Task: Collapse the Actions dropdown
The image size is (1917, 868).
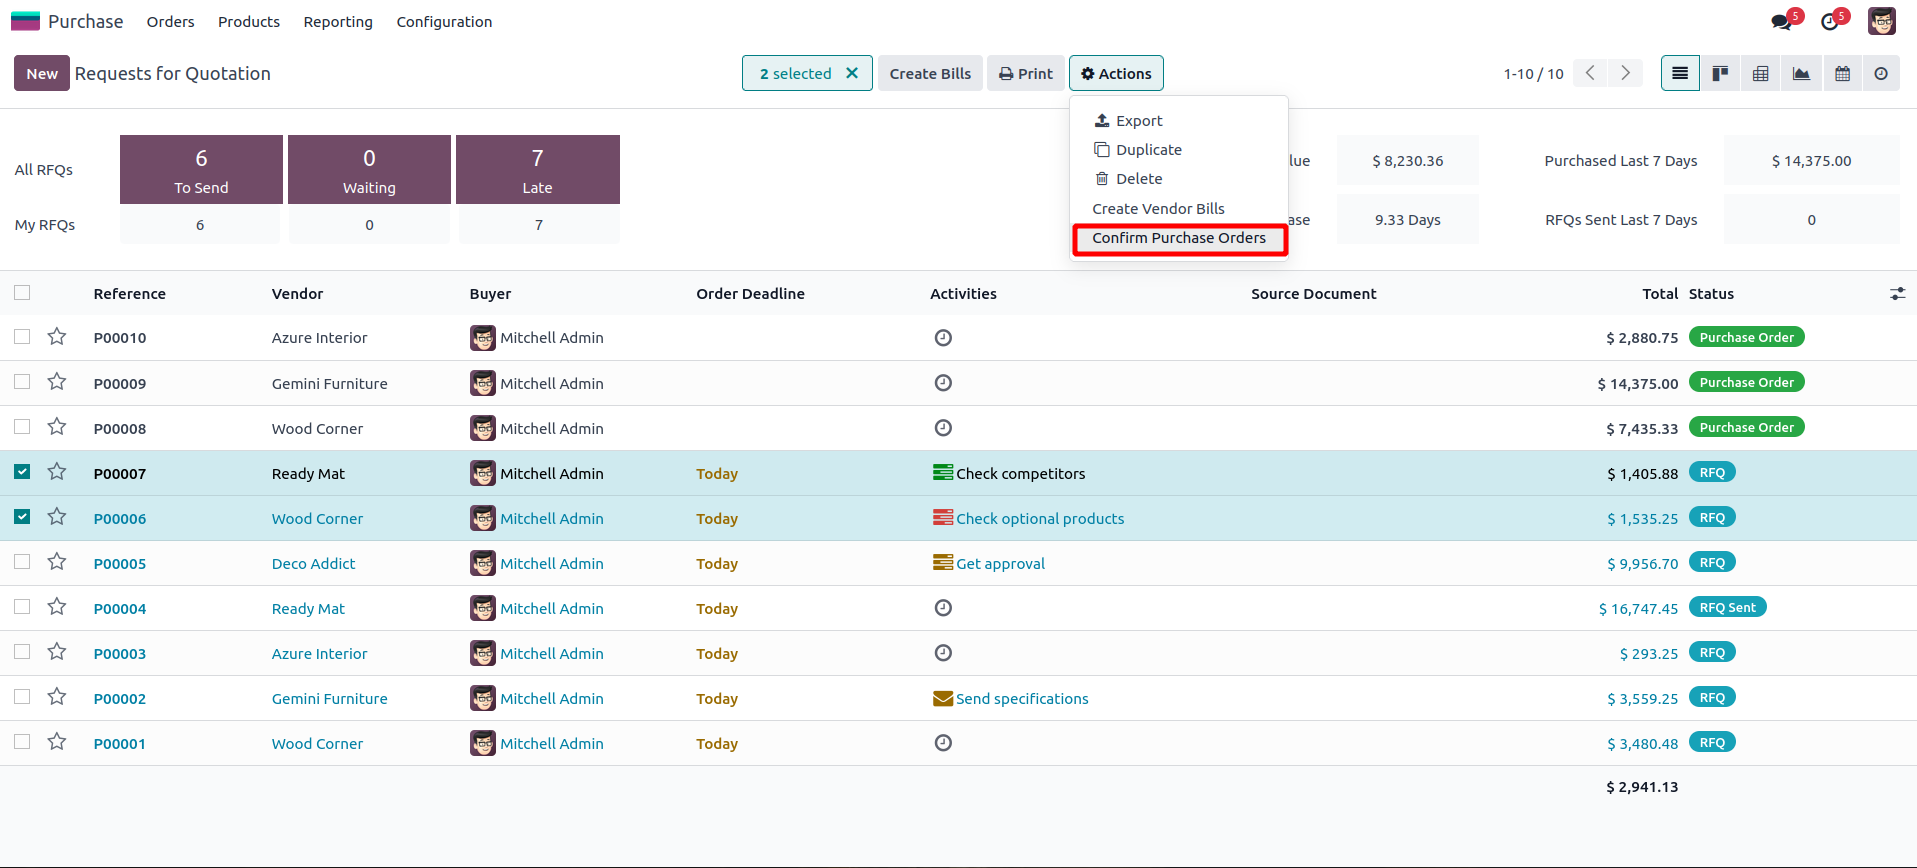Action: (x=1116, y=73)
